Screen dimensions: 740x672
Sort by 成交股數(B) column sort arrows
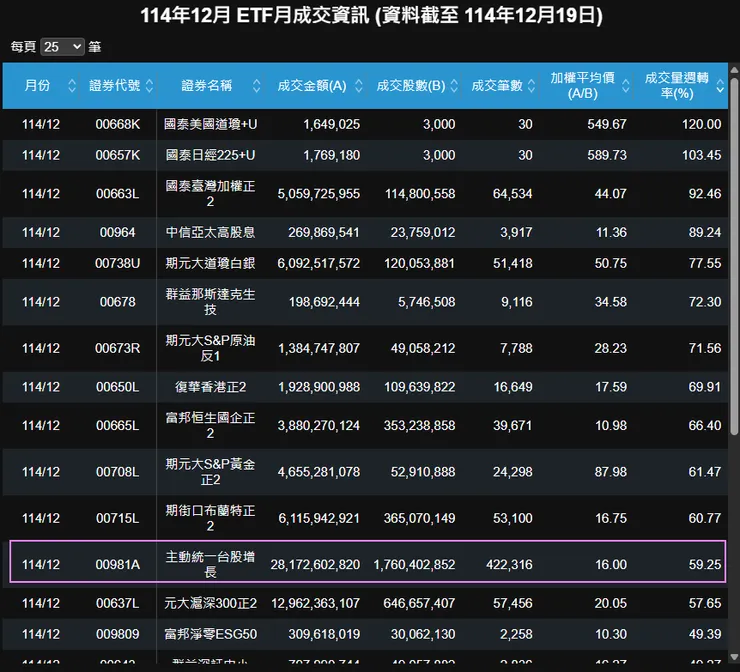coord(454,85)
